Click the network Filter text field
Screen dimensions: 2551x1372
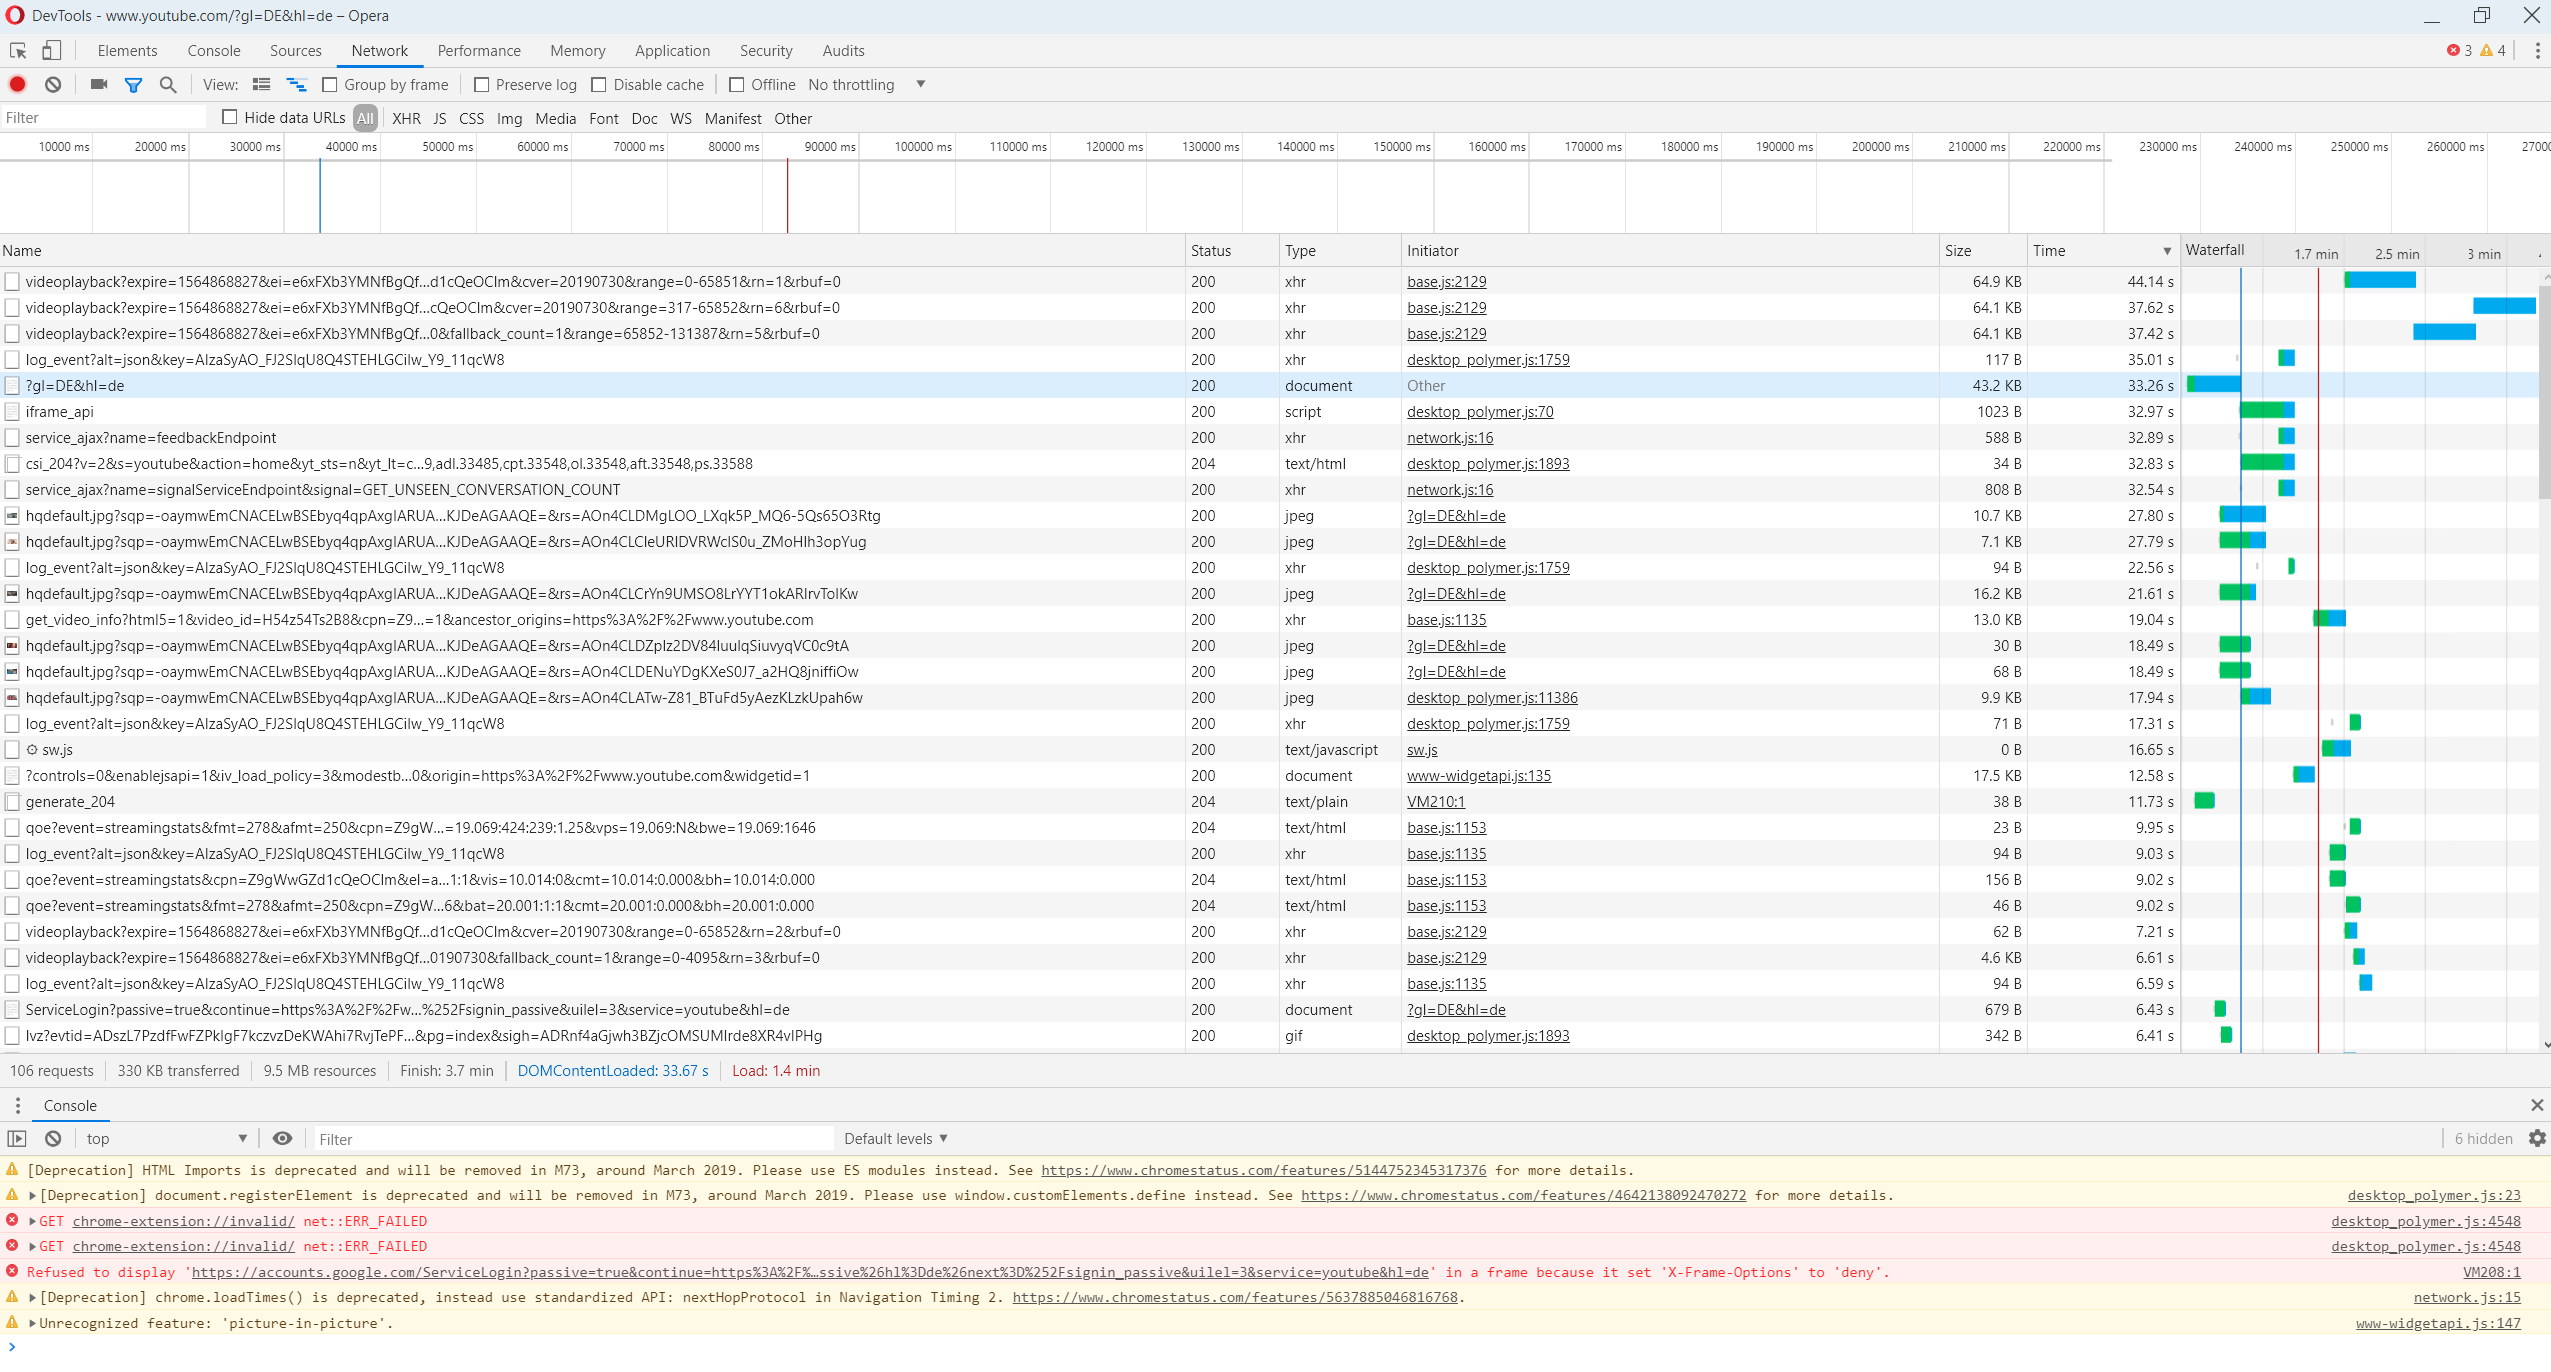pos(103,118)
